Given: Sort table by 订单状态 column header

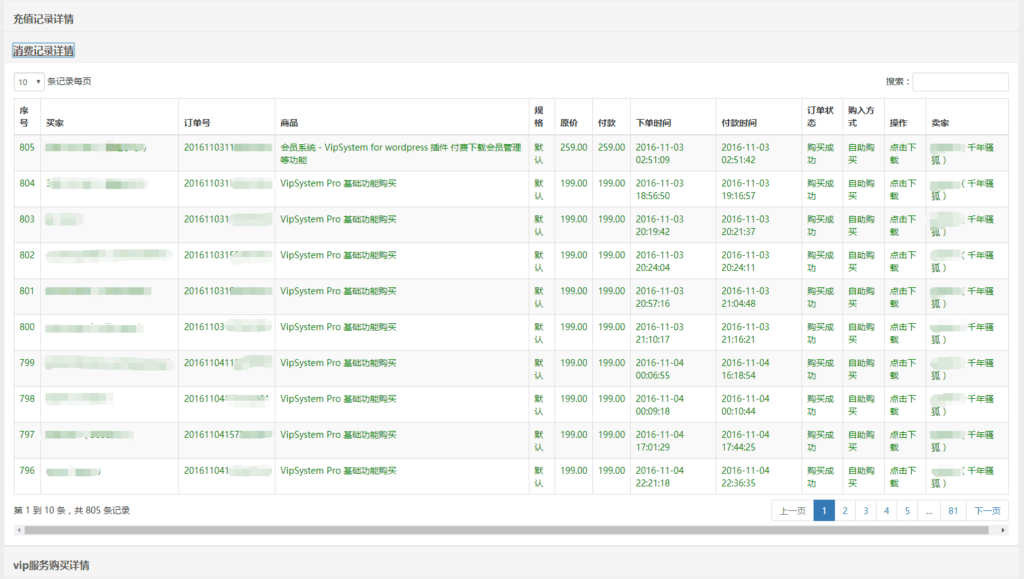Looking at the screenshot, I should pyautogui.click(x=820, y=116).
